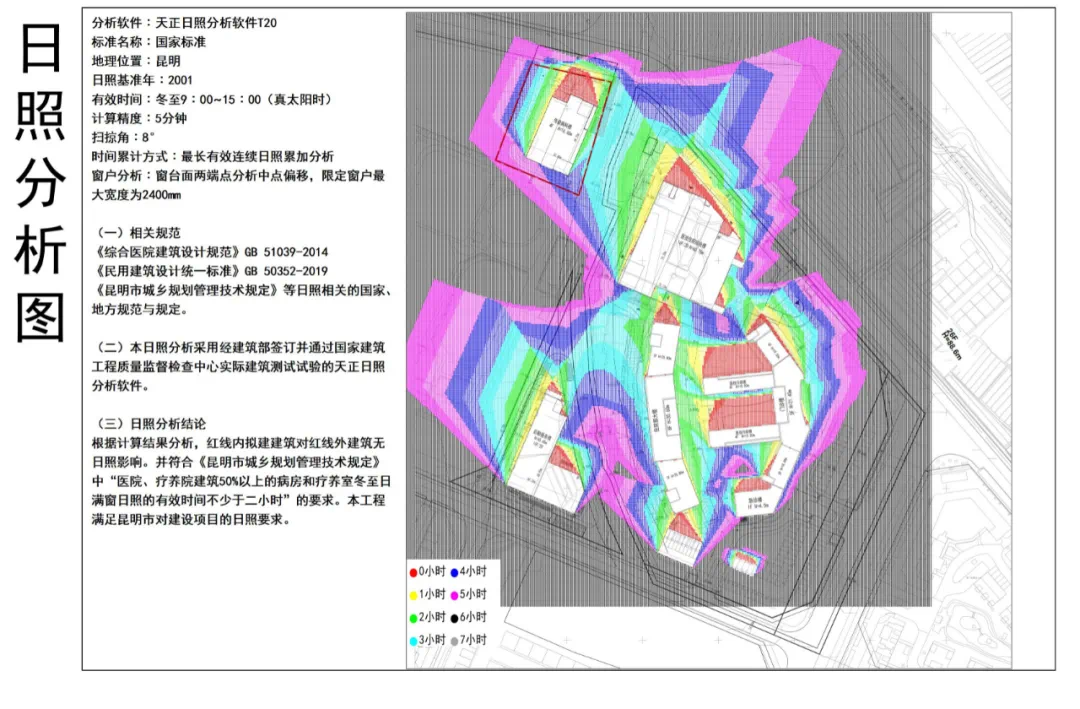The image size is (1080, 709).
Task: Click the text '地理位置：昆明'
Action: tap(136, 61)
